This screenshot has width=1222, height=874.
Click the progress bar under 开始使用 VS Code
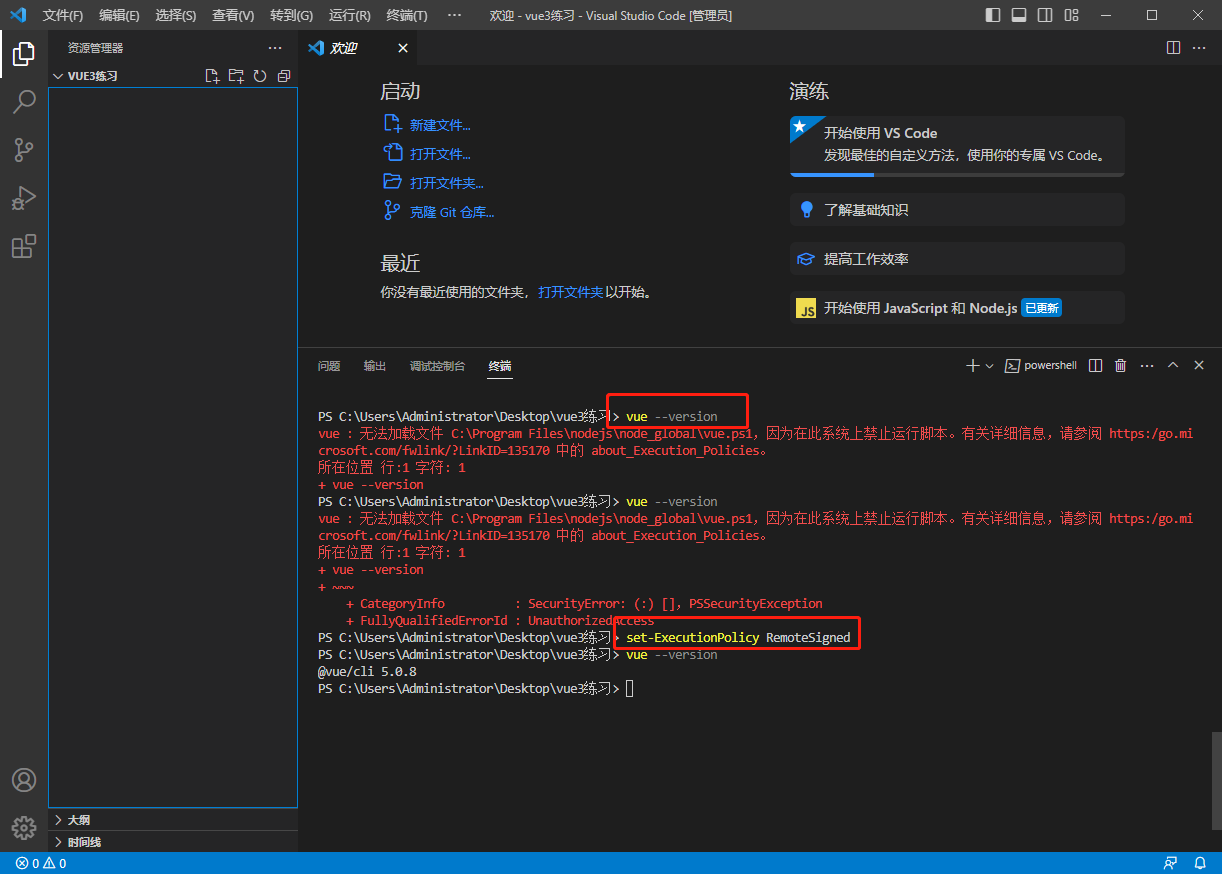click(957, 174)
